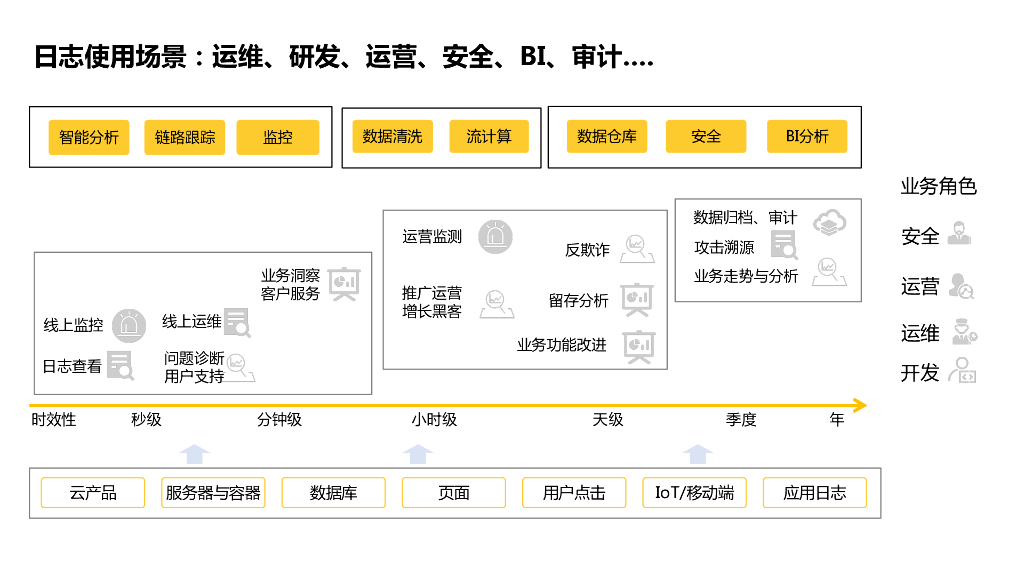Click the search document icon beside 日志查看
1024x576 pixels.
(x=121, y=366)
